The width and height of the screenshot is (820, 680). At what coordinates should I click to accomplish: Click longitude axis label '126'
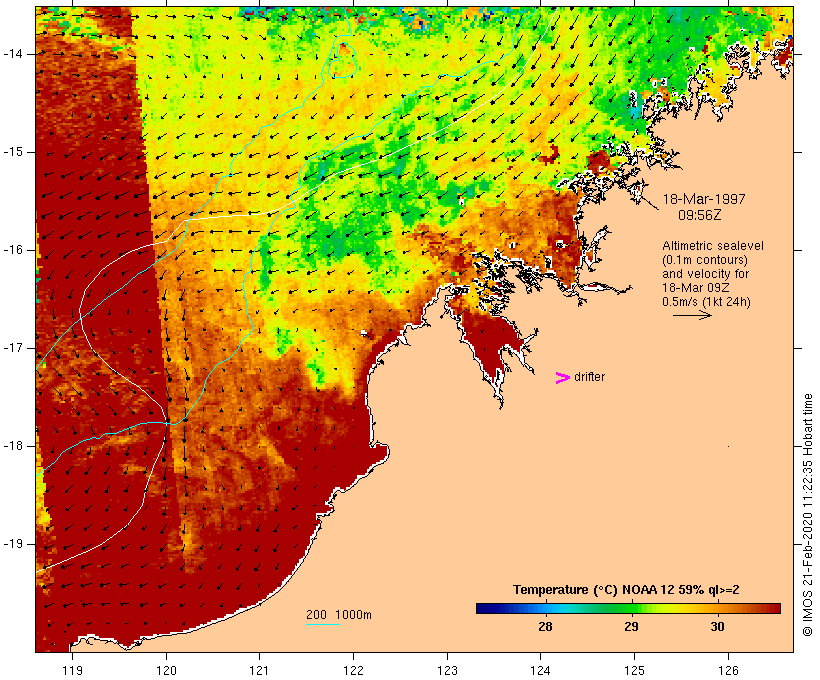[x=728, y=670]
